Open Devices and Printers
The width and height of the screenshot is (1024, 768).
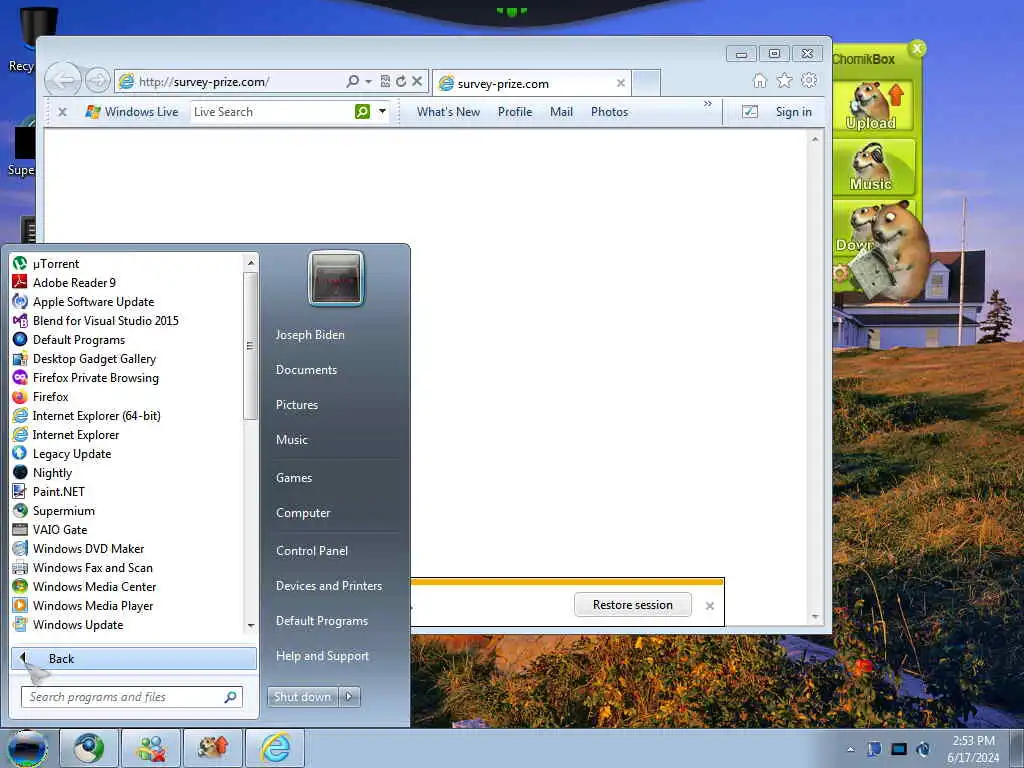pyautogui.click(x=328, y=586)
